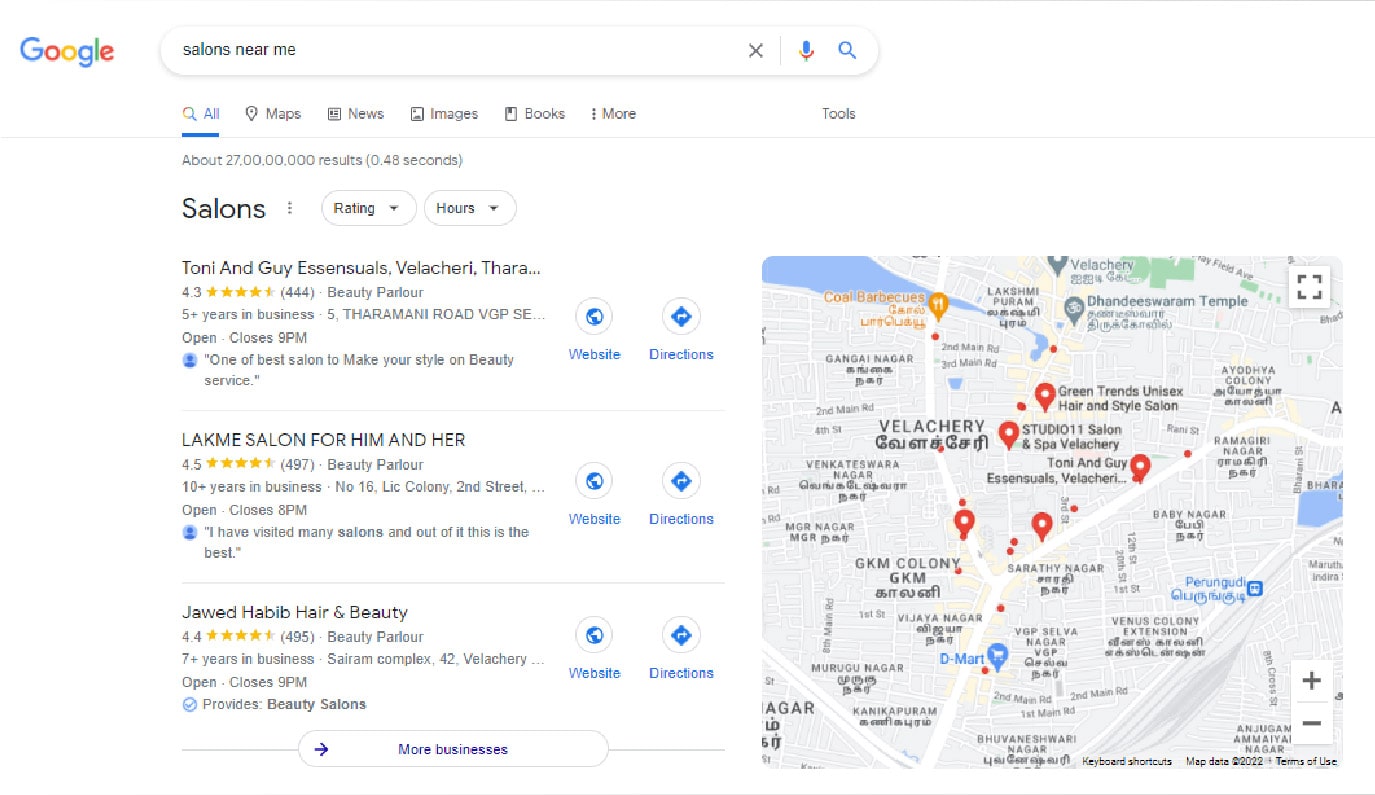
Task: Click Terms of Use link on map
Action: [x=1306, y=762]
